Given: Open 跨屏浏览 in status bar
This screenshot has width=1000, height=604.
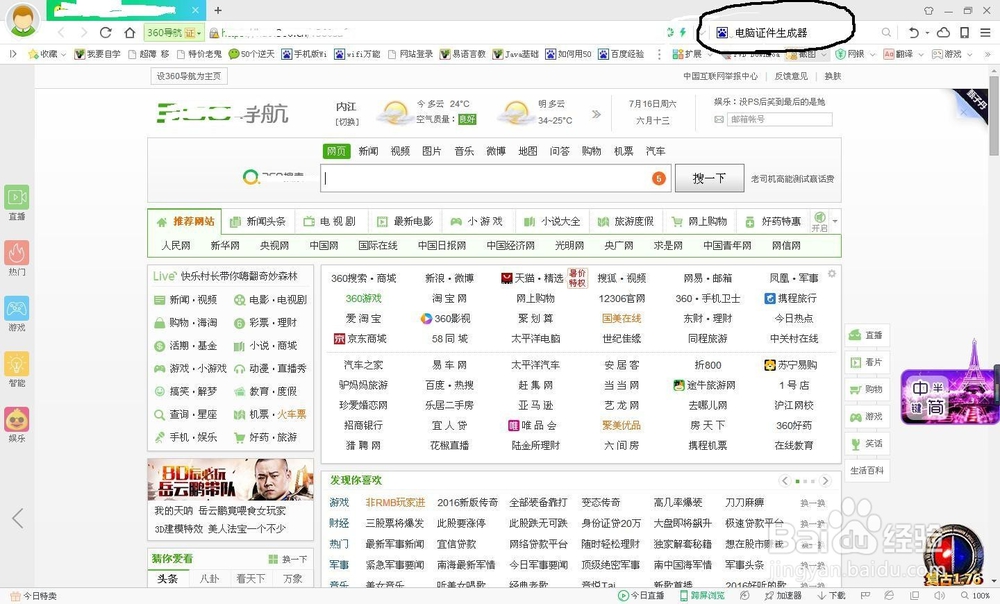Looking at the screenshot, I should pos(702,596).
